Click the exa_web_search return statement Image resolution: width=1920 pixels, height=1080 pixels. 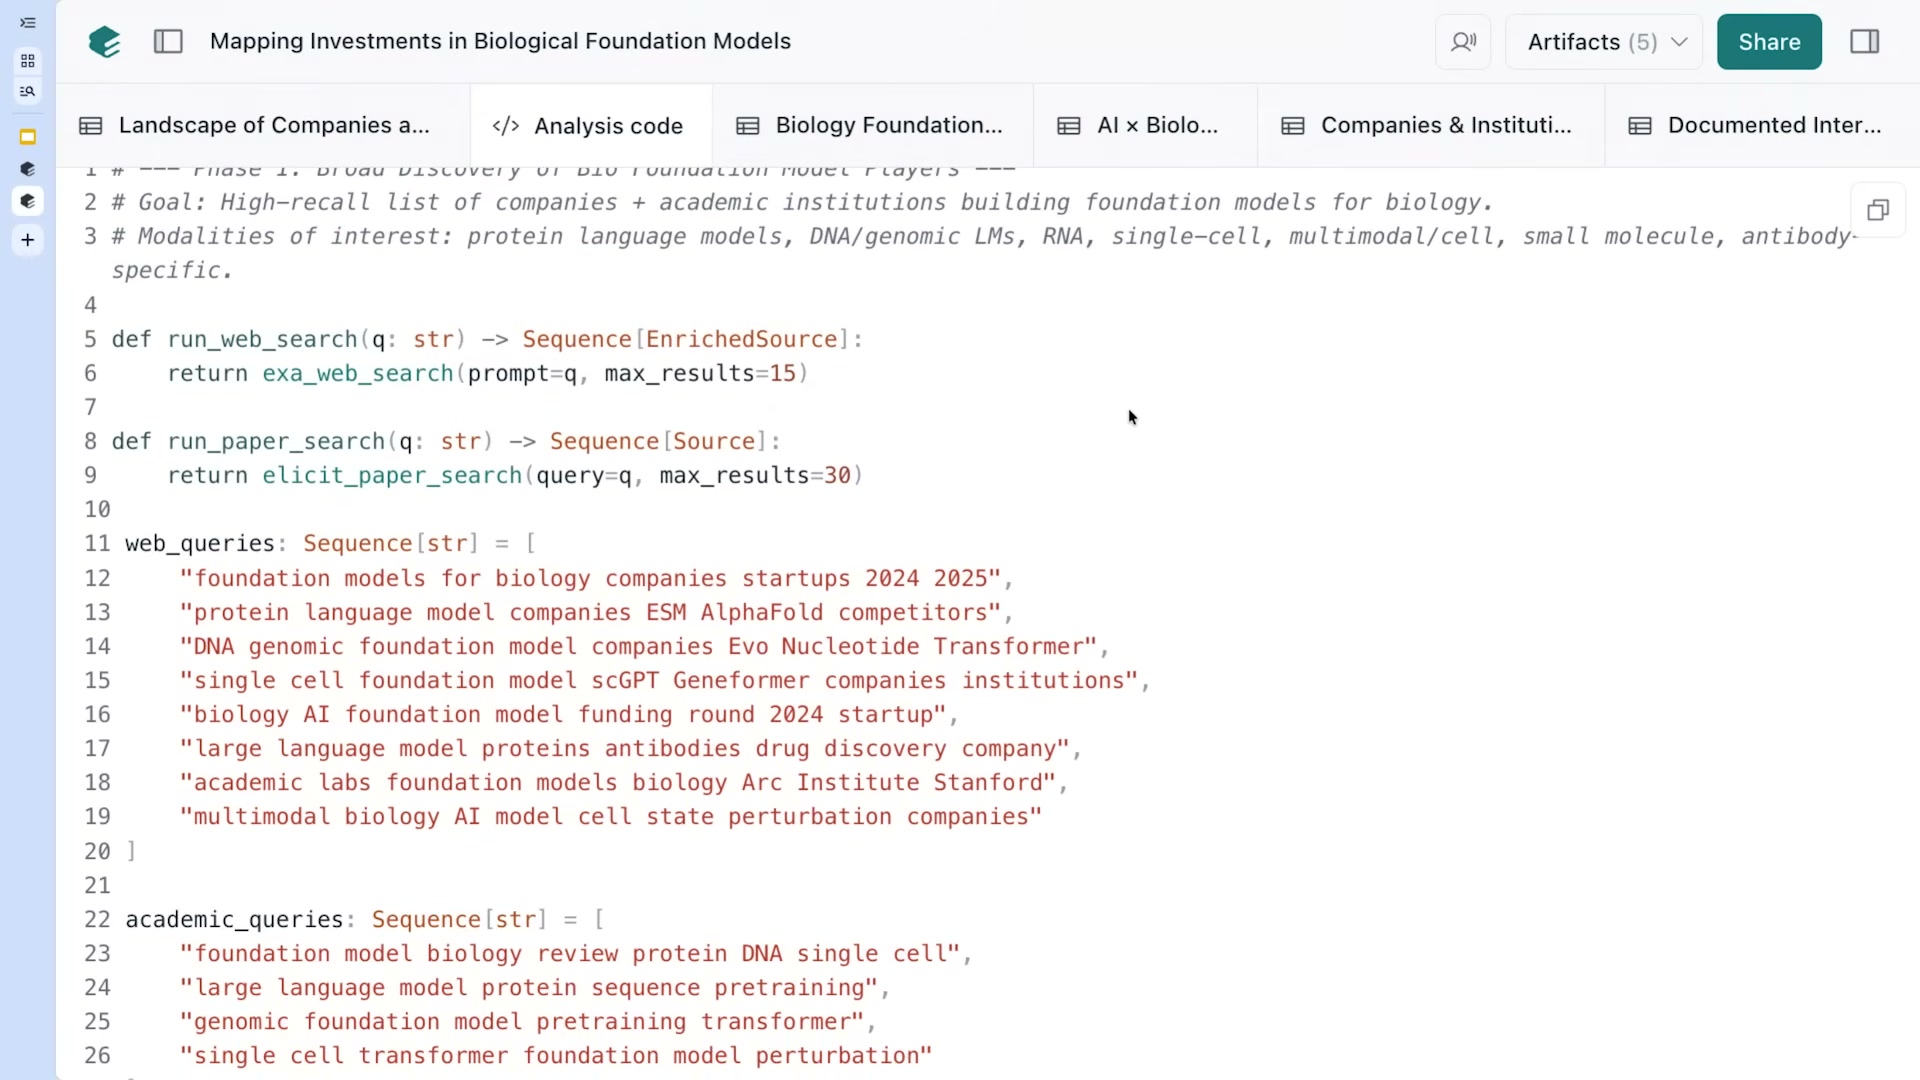[488, 374]
